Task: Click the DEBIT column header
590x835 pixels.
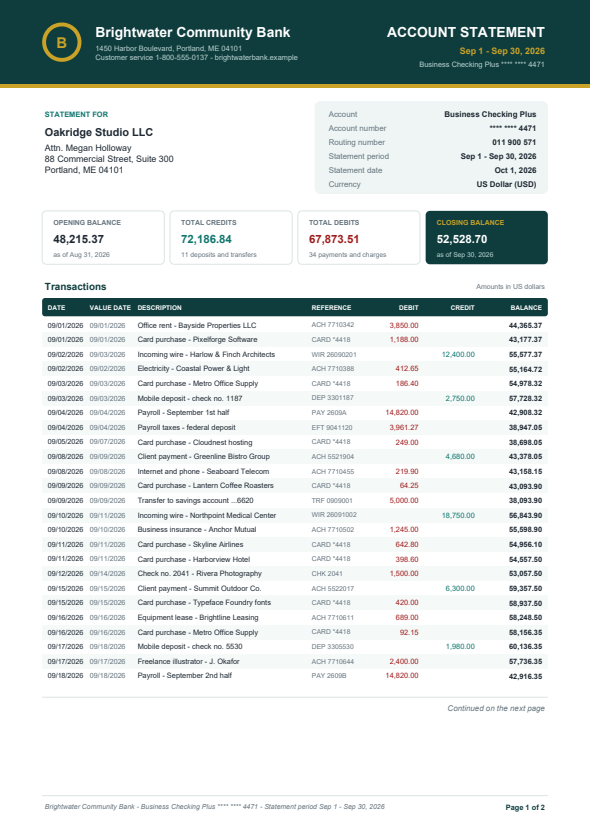Action: pos(408,308)
